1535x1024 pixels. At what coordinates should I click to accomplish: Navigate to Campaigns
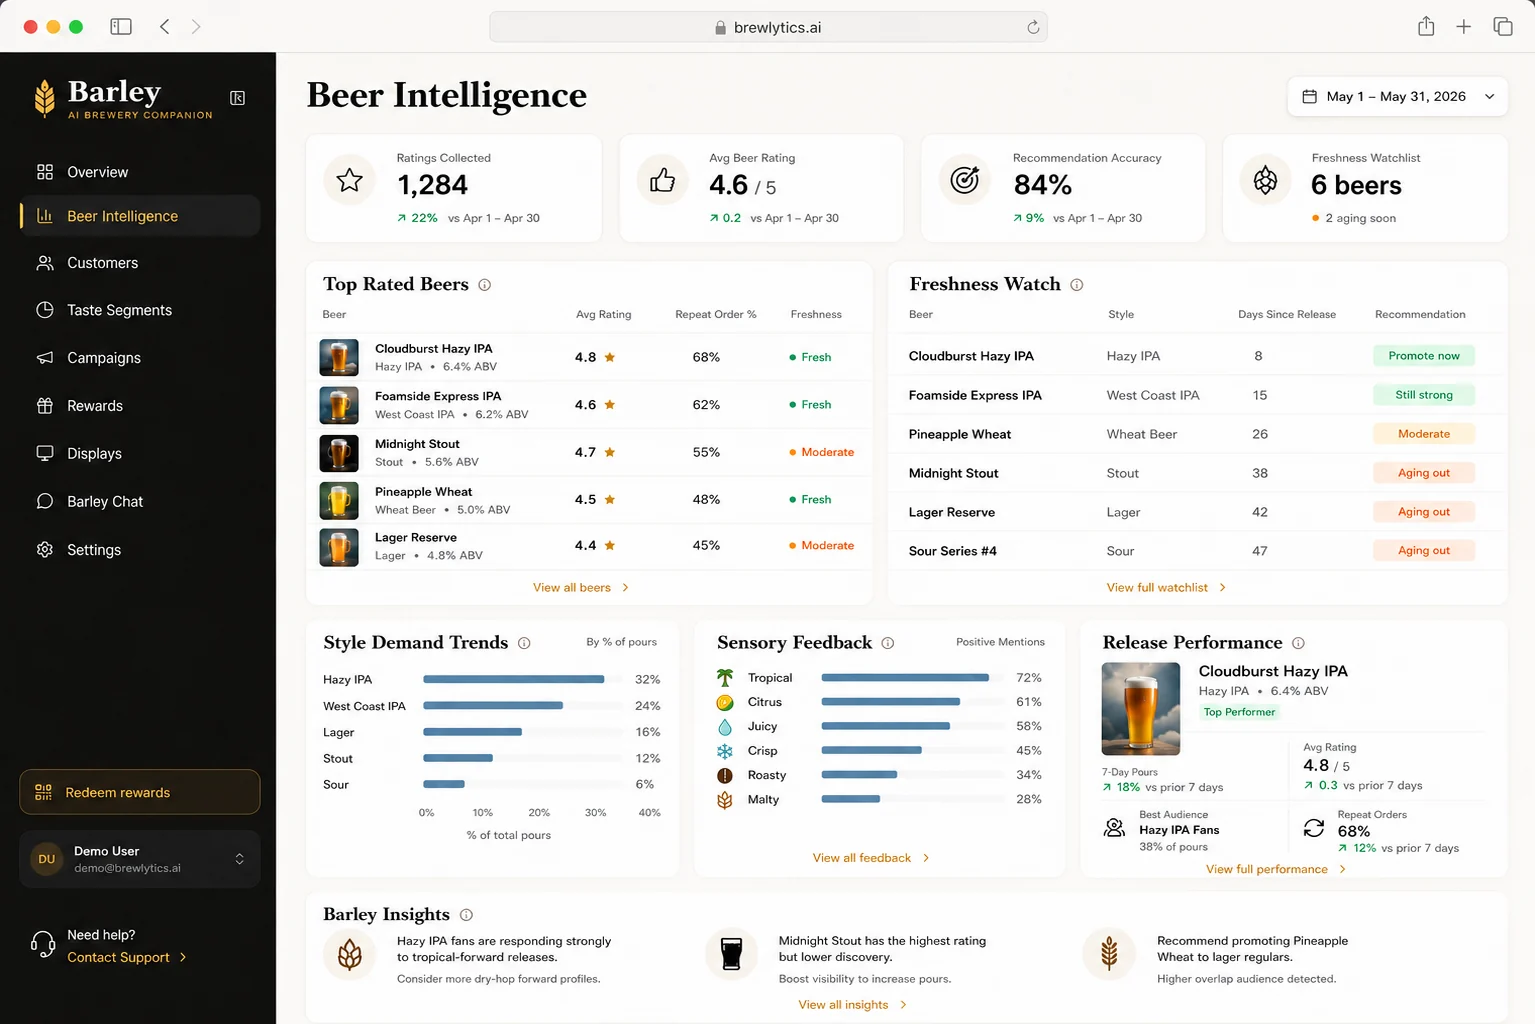click(x=140, y=358)
